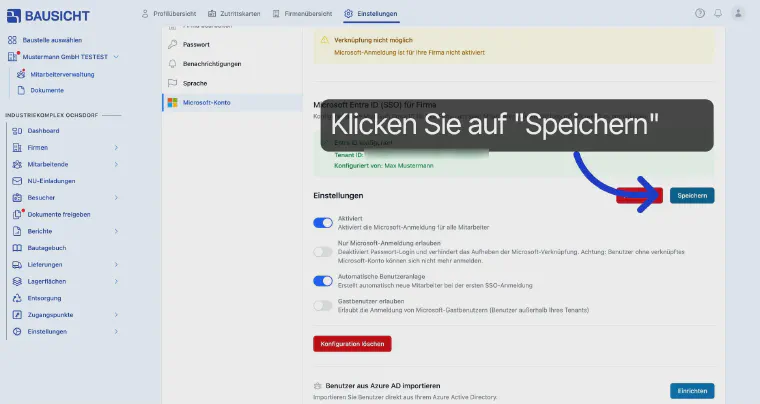760x404 pixels.
Task: Toggle Gastbenutzer erlauben switch
Action: point(323,305)
